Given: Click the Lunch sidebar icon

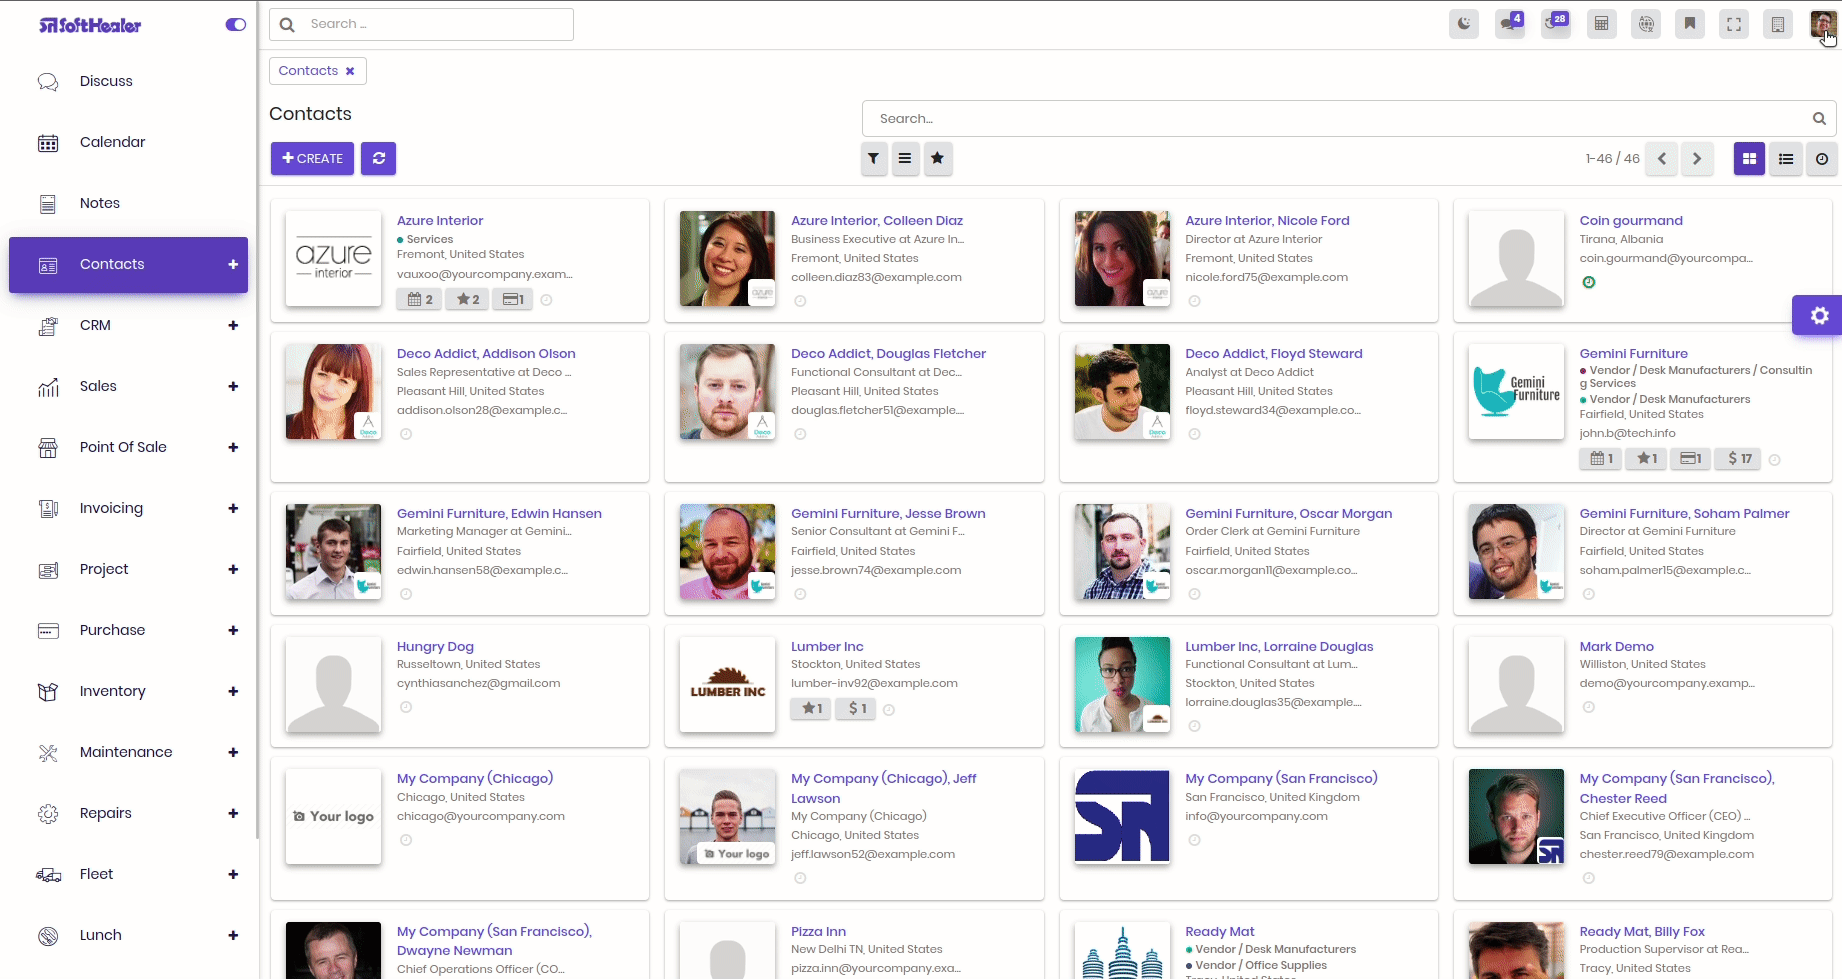Looking at the screenshot, I should 48,935.
